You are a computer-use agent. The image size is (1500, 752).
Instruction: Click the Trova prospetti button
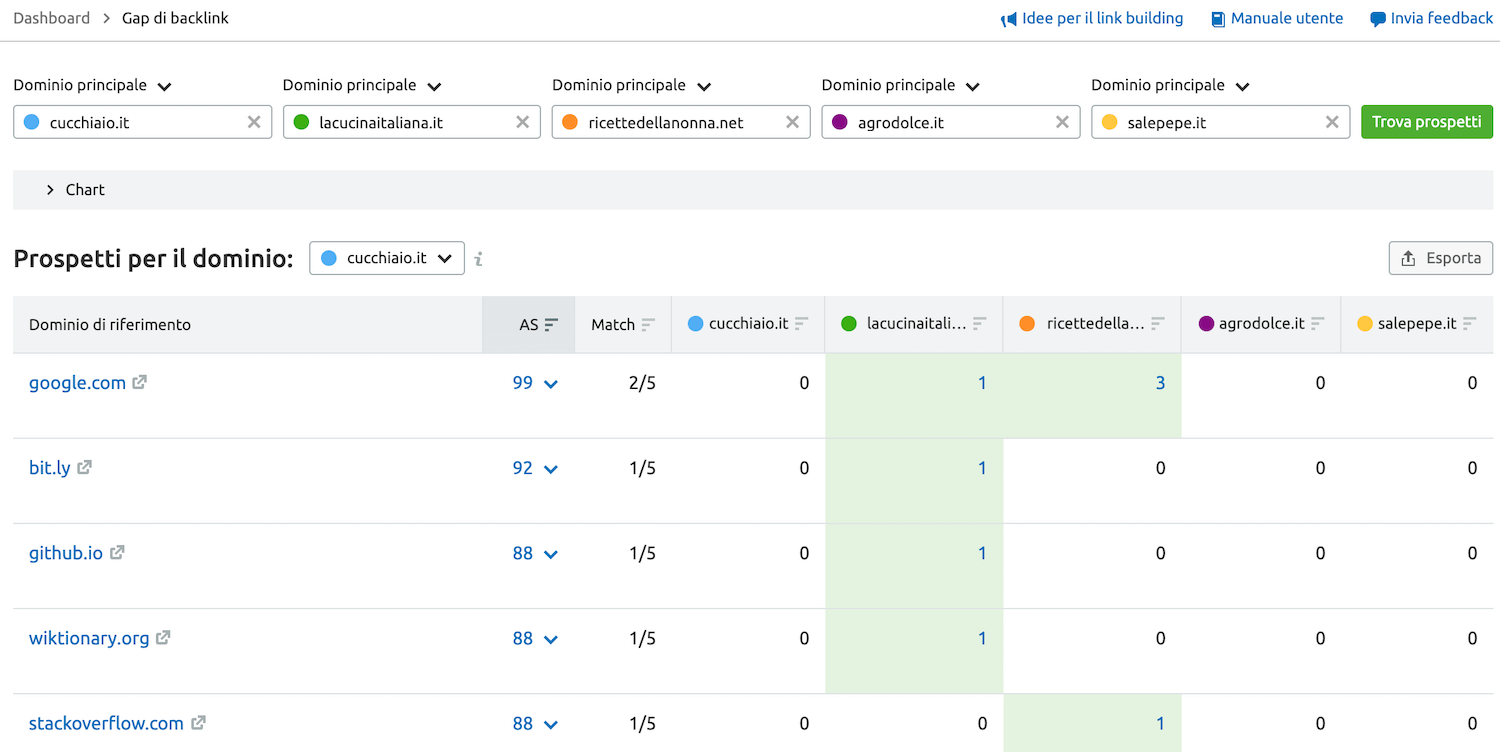tap(1427, 122)
